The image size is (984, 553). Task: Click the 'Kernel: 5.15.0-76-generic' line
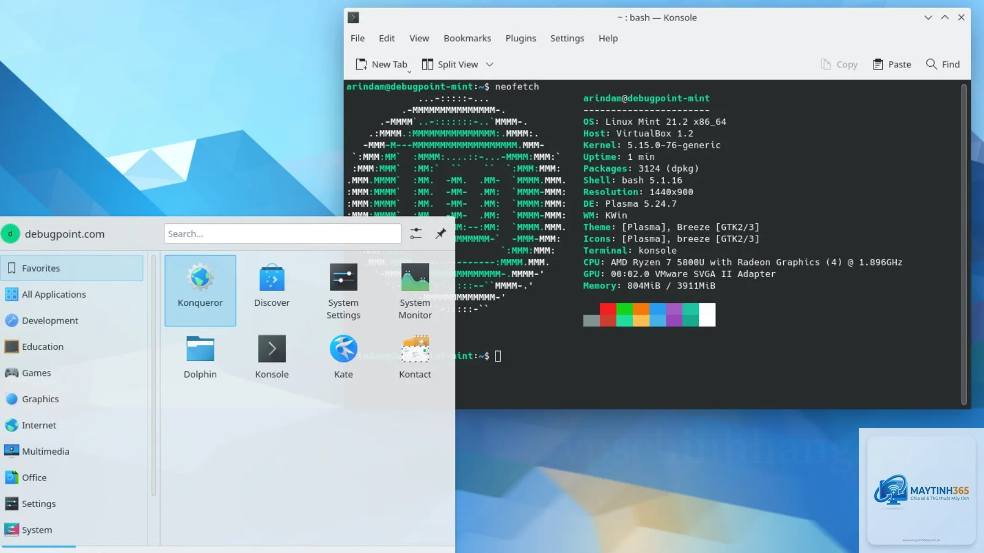(x=652, y=145)
